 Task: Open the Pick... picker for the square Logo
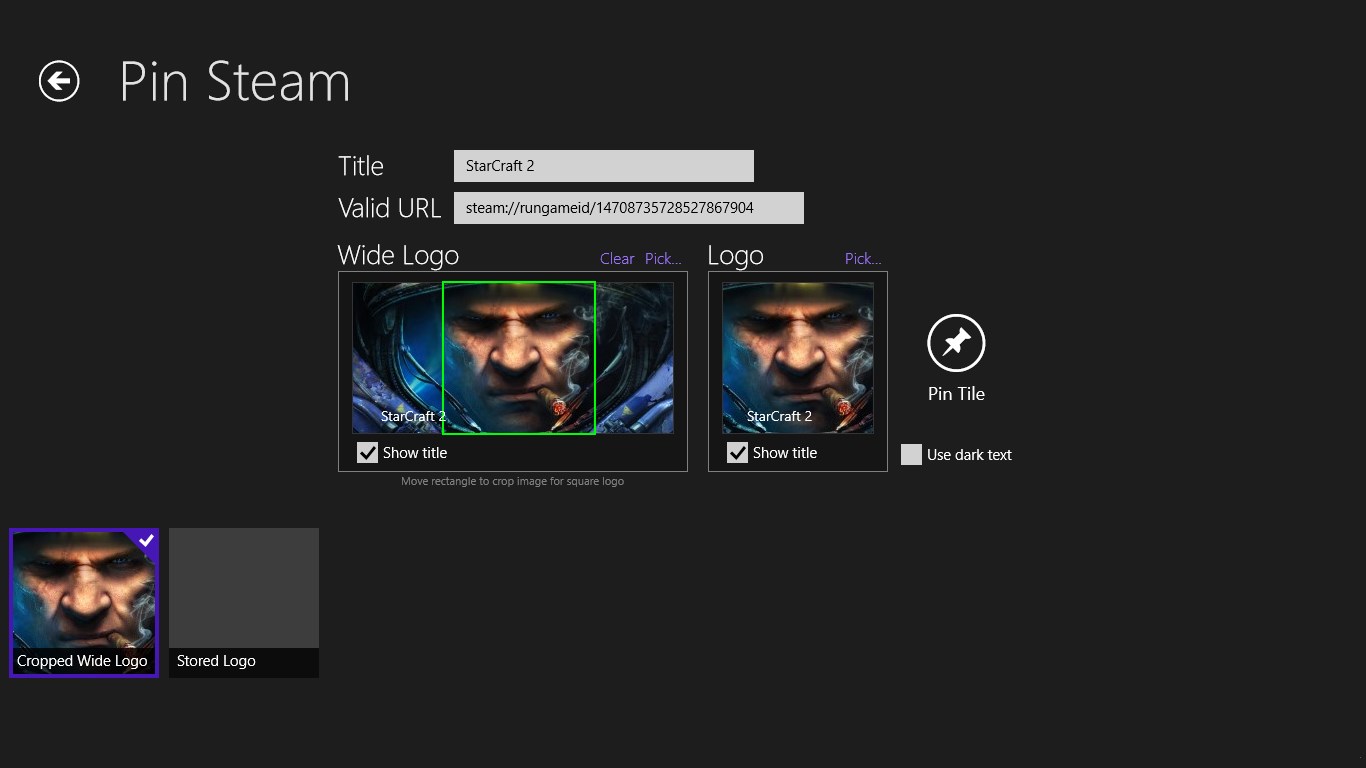tap(862, 258)
